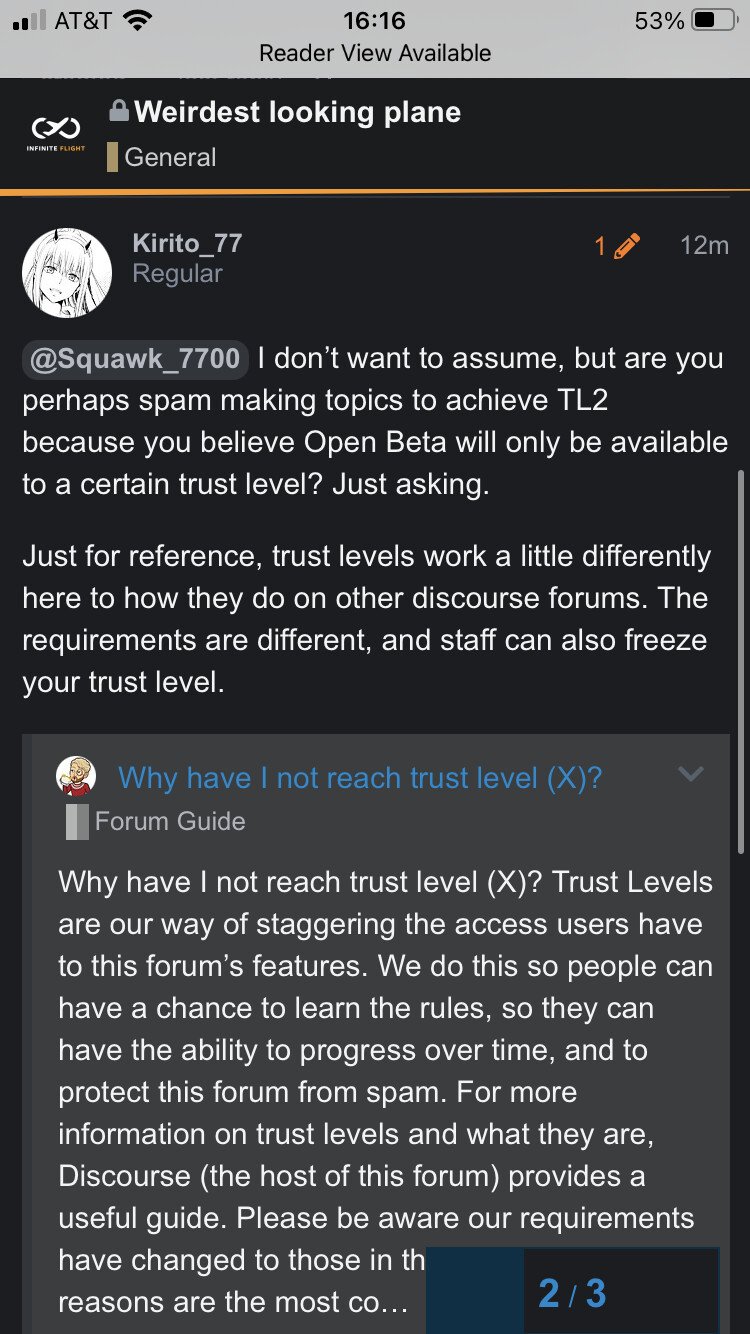Open the General category link
750x1334 pixels.
coord(170,157)
